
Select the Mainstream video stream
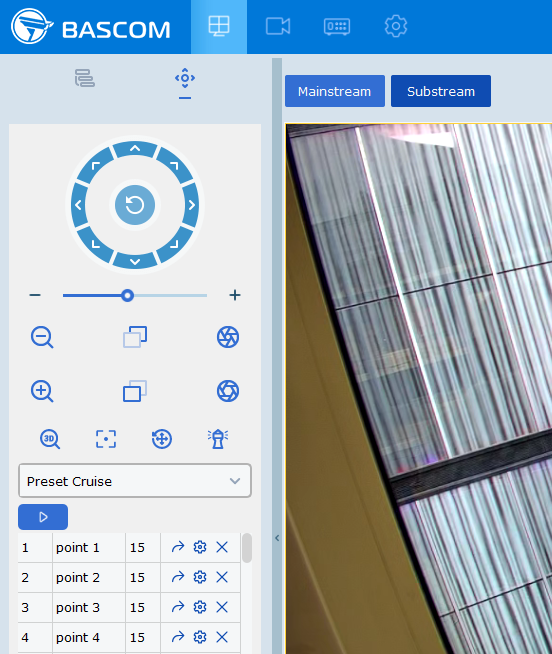335,91
